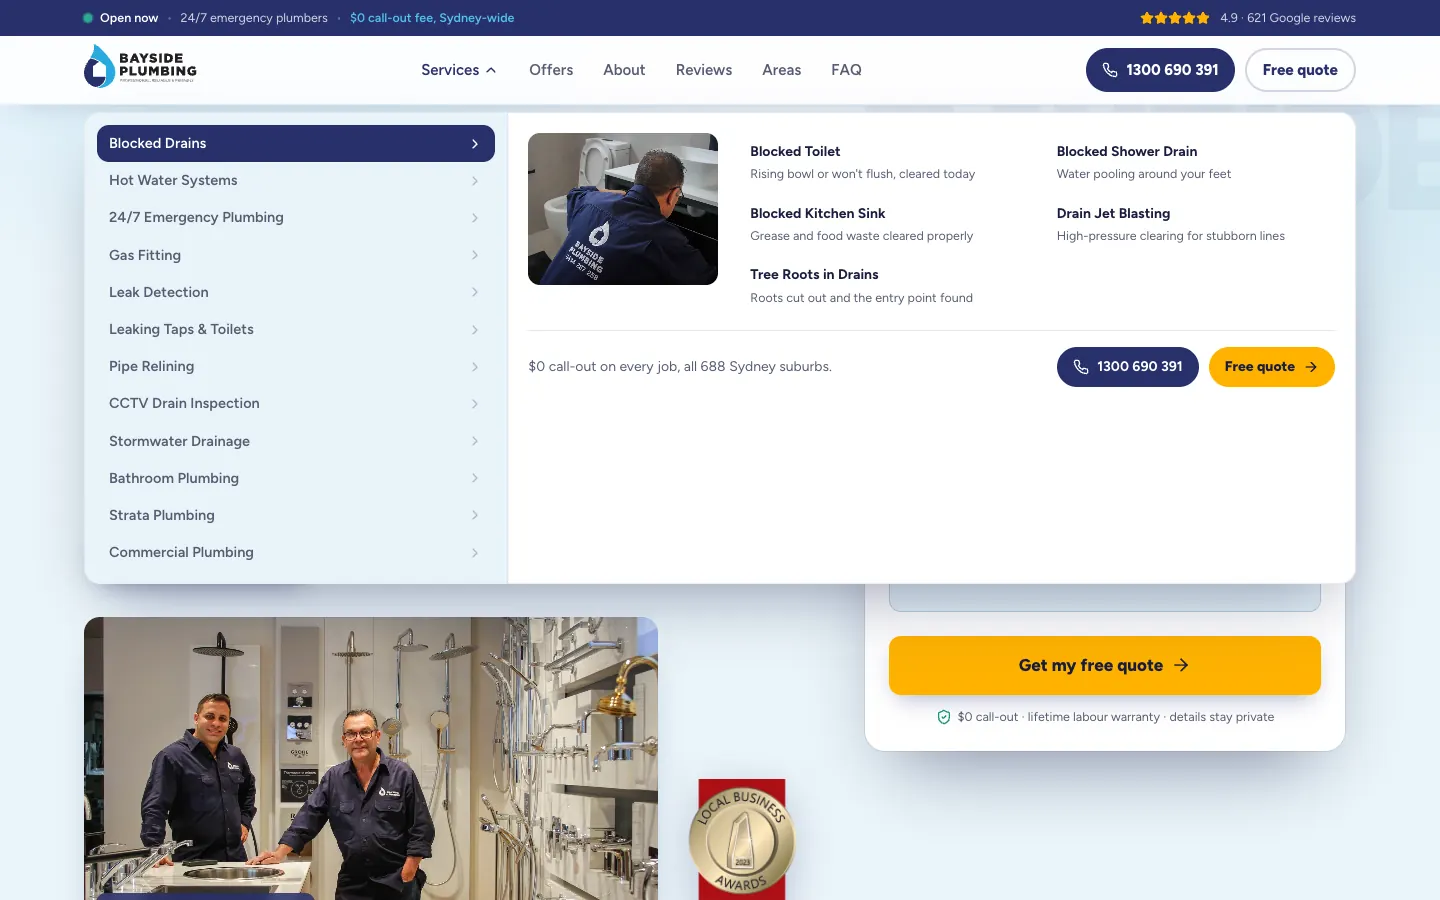Image resolution: width=1440 pixels, height=900 pixels.
Task: Click the $0 call-out fee, Sydney-wide link
Action: pyautogui.click(x=432, y=18)
